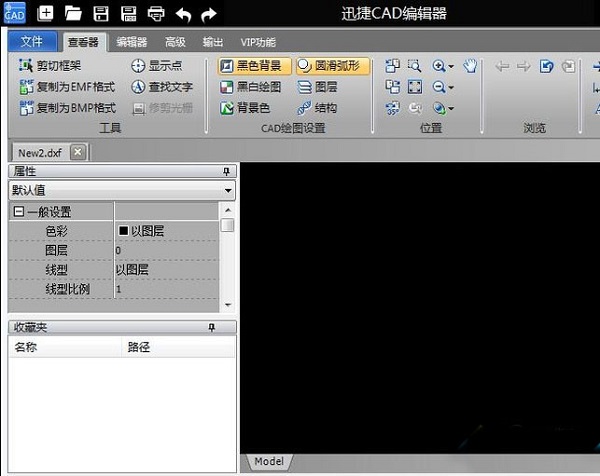Toggle the 收藏夹 panel pin
Viewport: 600px width, 476px height.
[x=212, y=327]
